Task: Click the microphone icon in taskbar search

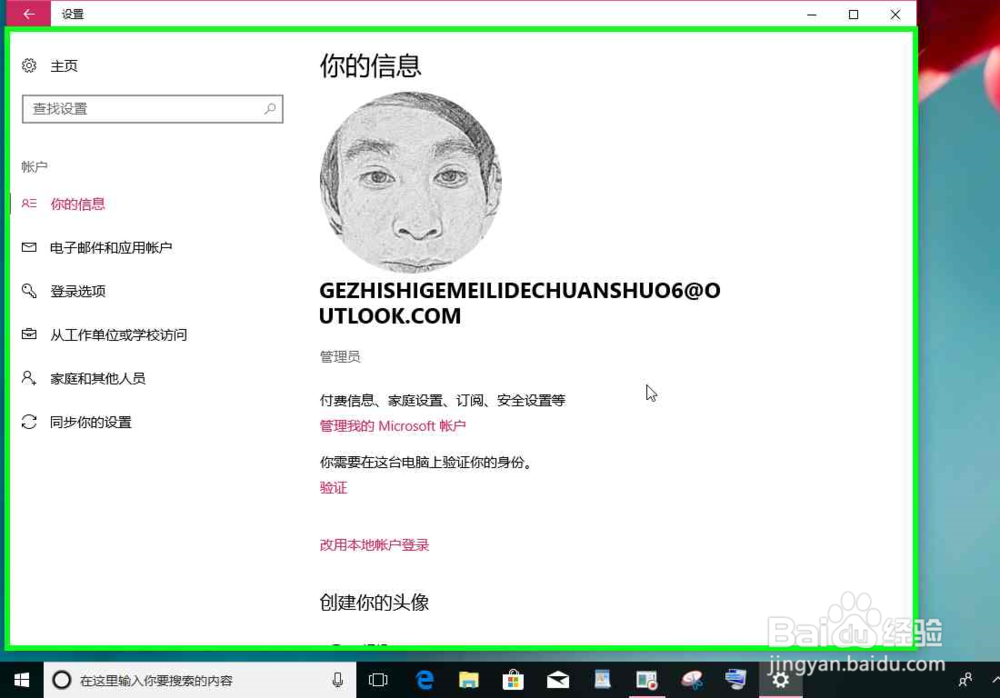Action: [x=337, y=680]
